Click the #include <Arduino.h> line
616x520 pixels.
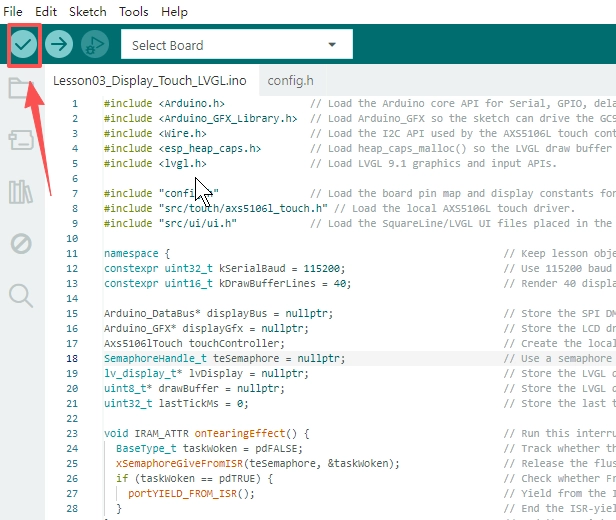point(164,104)
